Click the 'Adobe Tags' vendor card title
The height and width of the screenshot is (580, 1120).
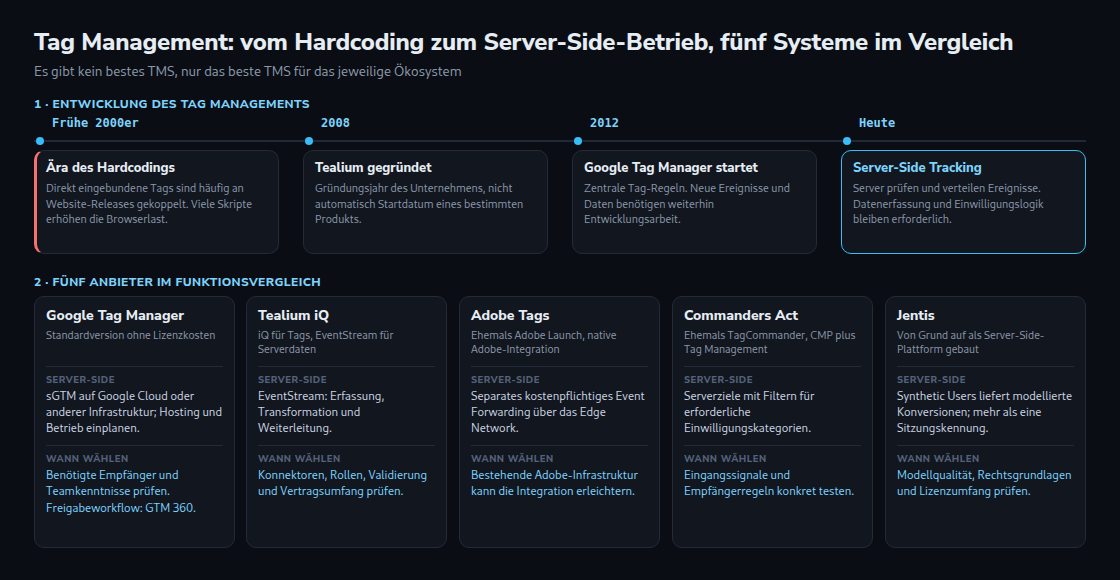pos(510,316)
